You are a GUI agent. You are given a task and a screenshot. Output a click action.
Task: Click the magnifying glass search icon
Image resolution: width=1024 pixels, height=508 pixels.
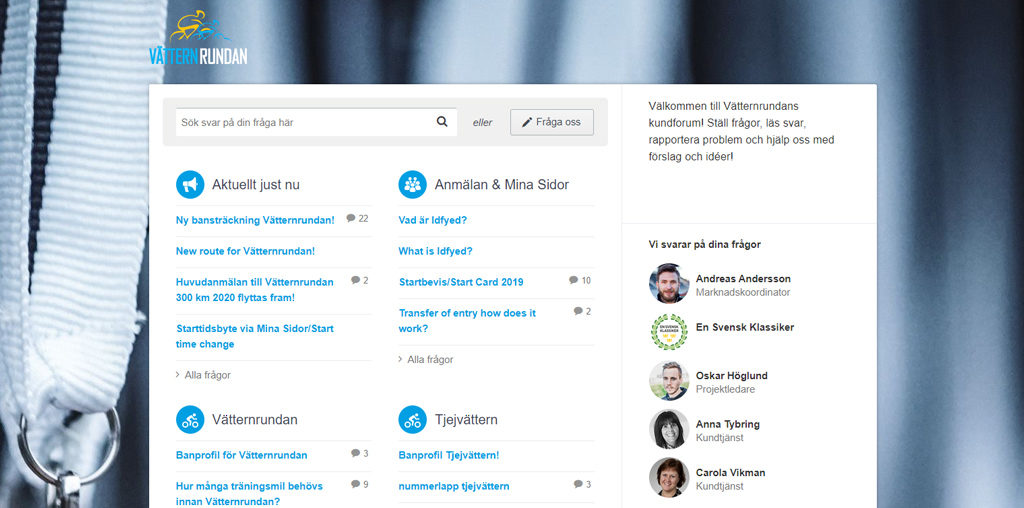click(x=442, y=121)
